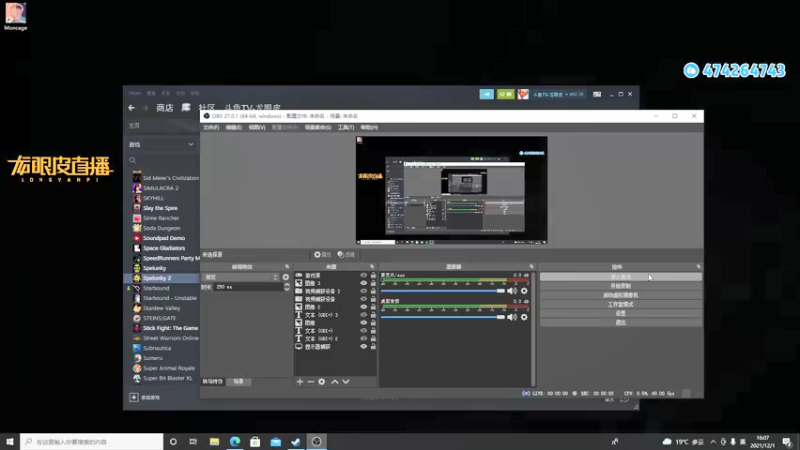
Task: Click Properties gear button above docks
Action: tap(322, 255)
